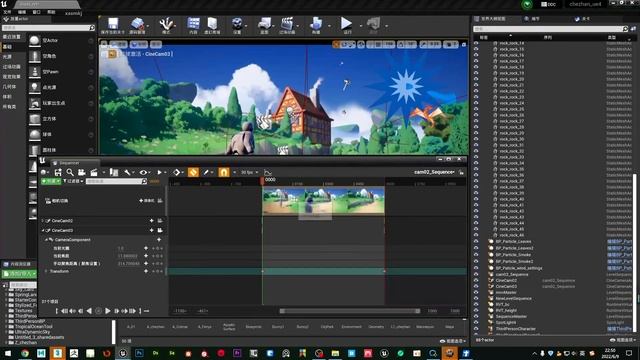Image resolution: width=640 pixels, height=360 pixels.
Task: Toggle visibility eye for ThirdPersonCharacter
Action: 476,328
